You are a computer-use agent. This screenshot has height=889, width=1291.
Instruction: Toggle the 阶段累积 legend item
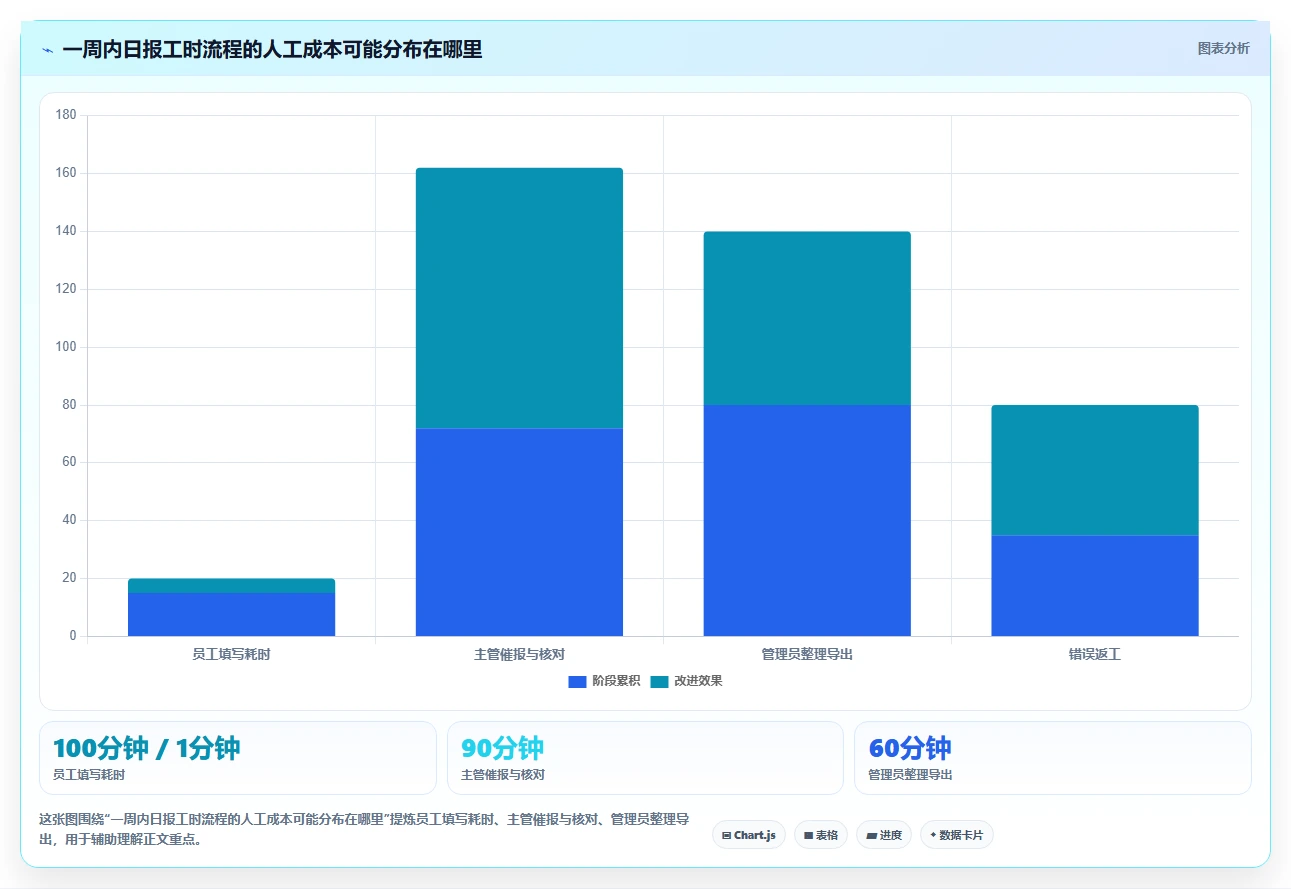[604, 681]
